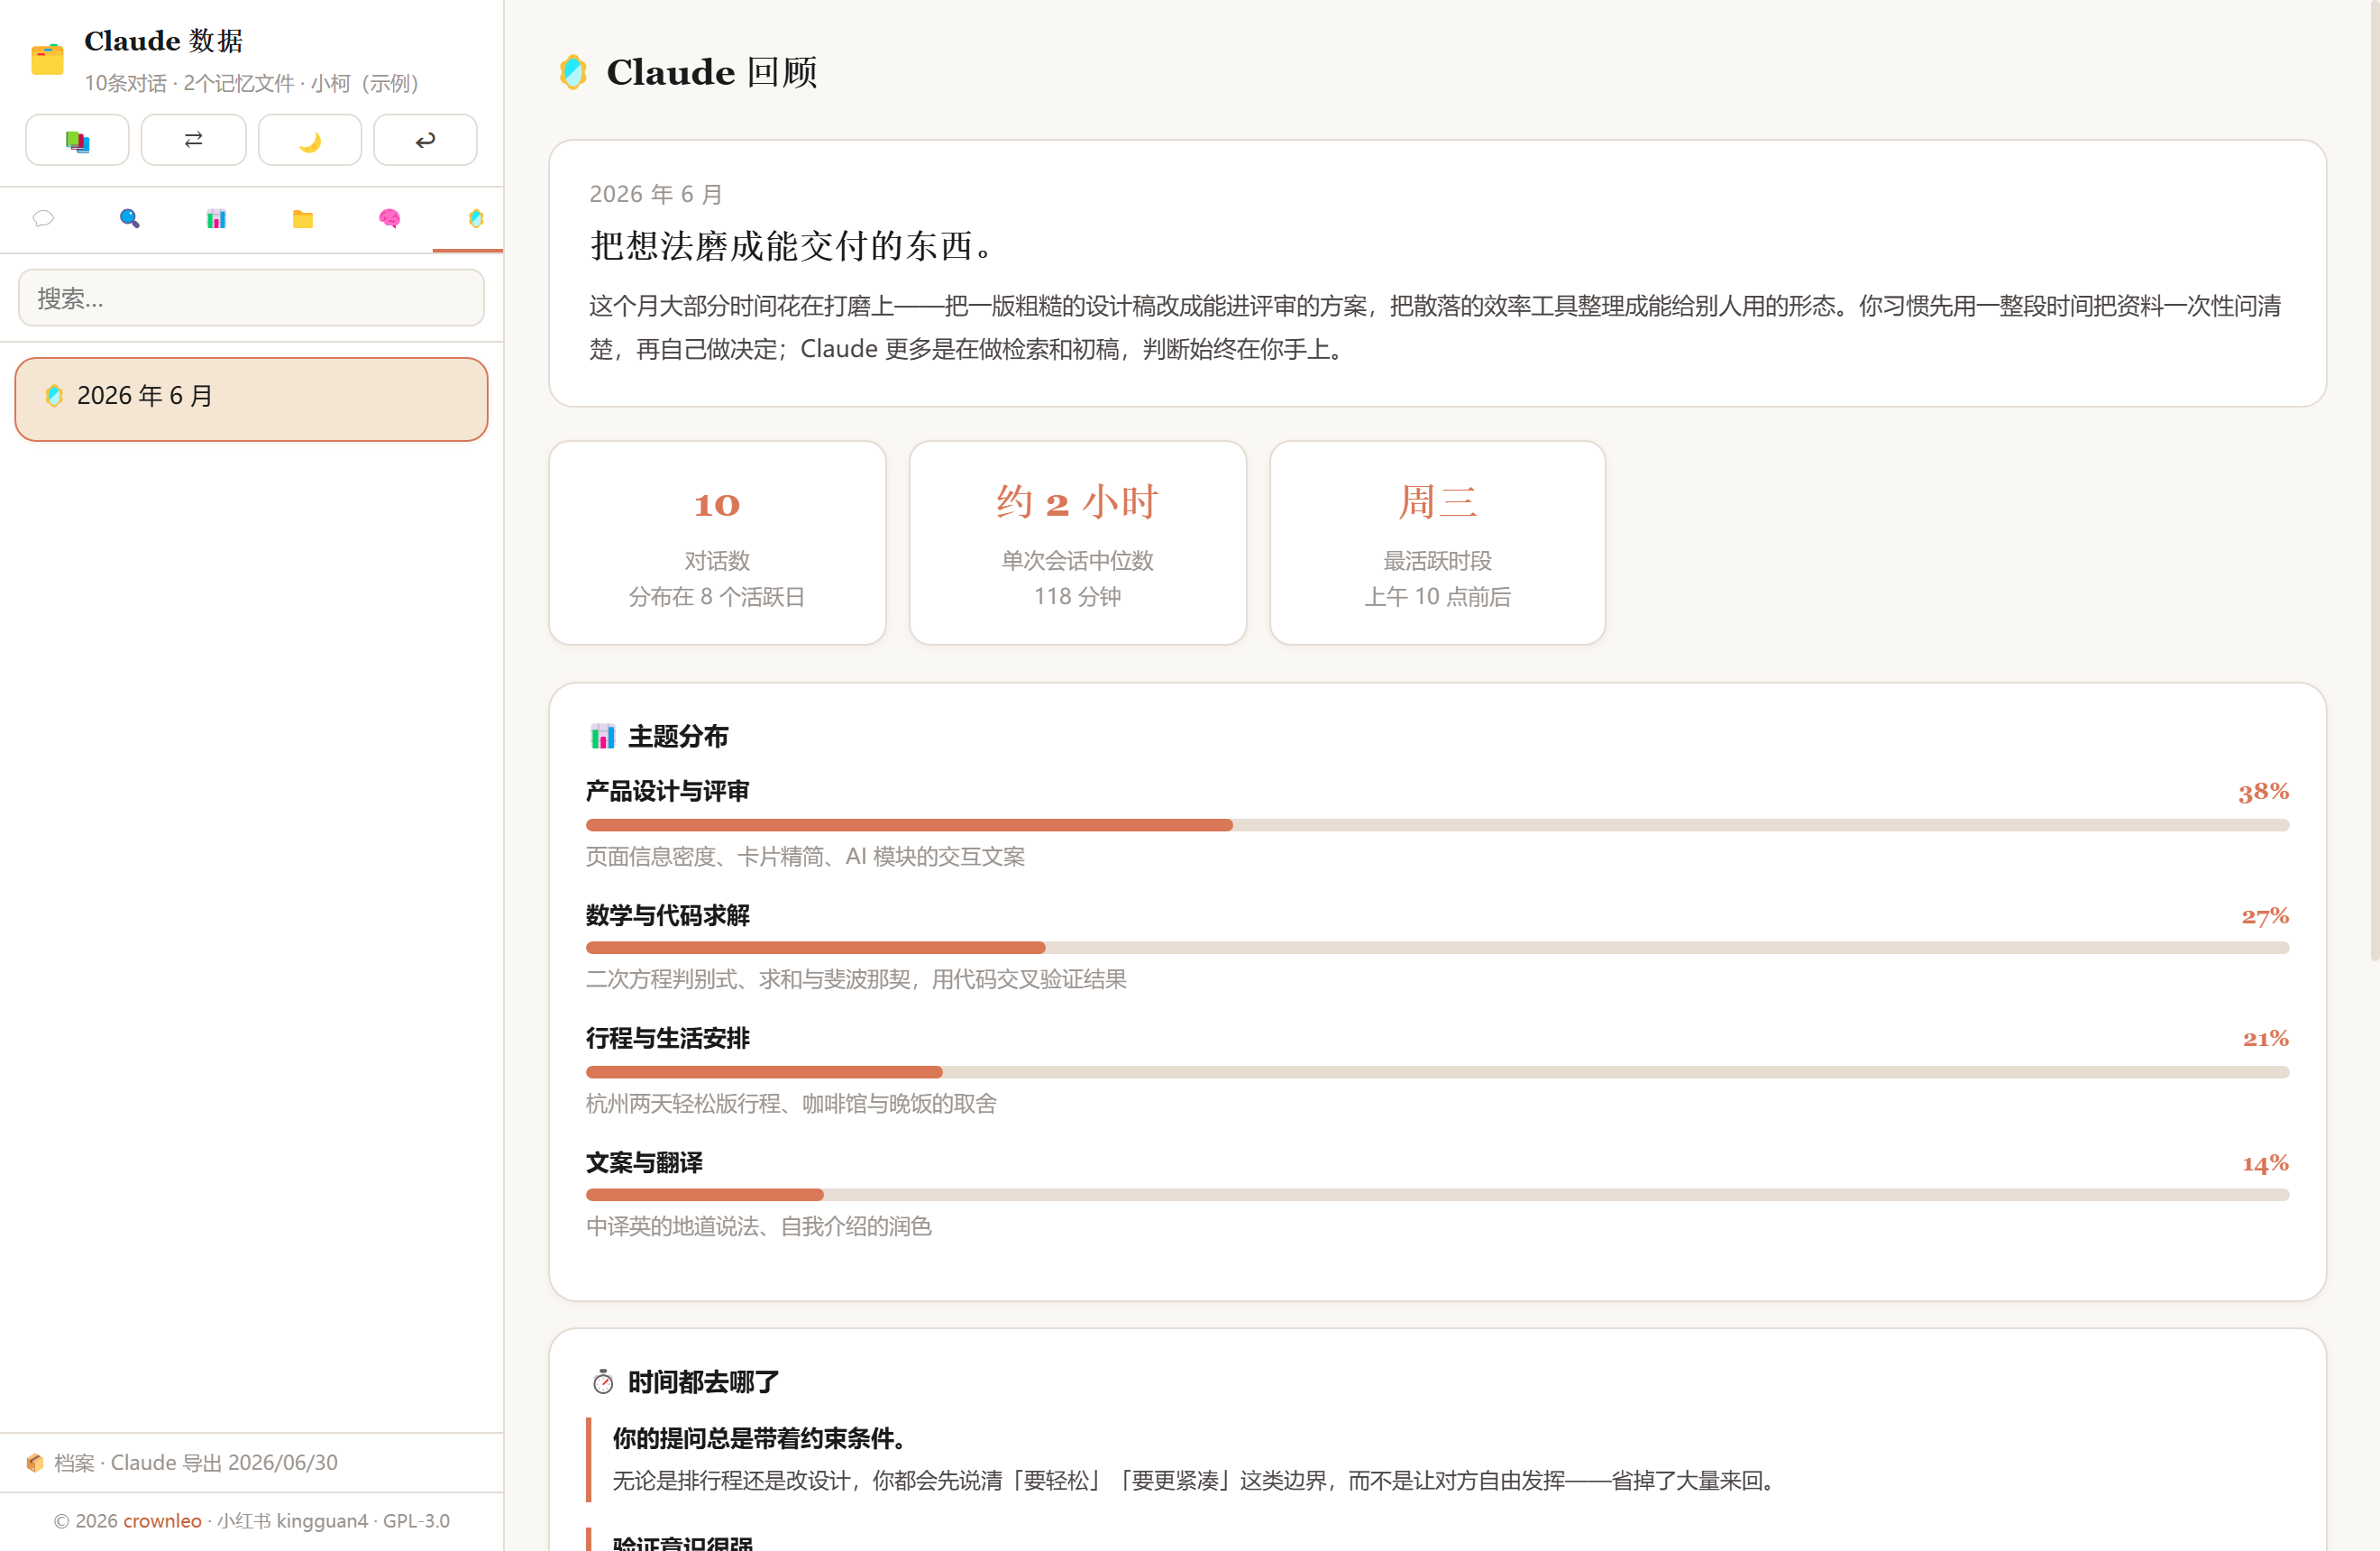Click the 搜索 search input field
The height and width of the screenshot is (1551, 2380).
click(251, 298)
